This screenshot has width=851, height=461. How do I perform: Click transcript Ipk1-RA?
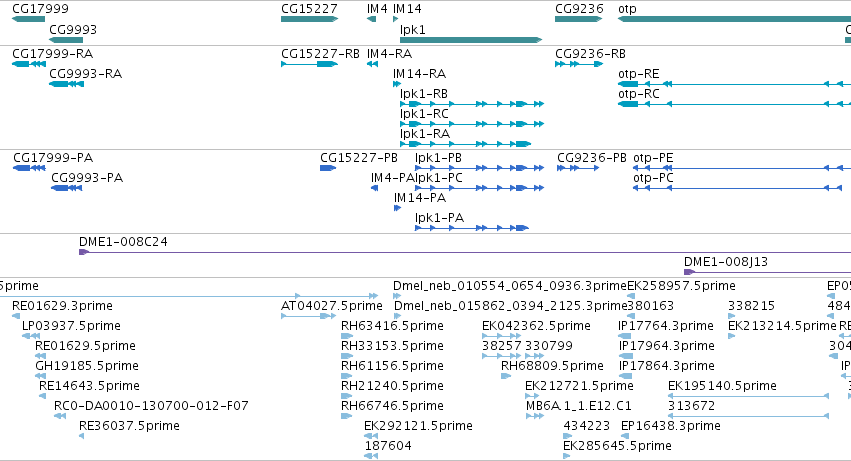(x=425, y=134)
